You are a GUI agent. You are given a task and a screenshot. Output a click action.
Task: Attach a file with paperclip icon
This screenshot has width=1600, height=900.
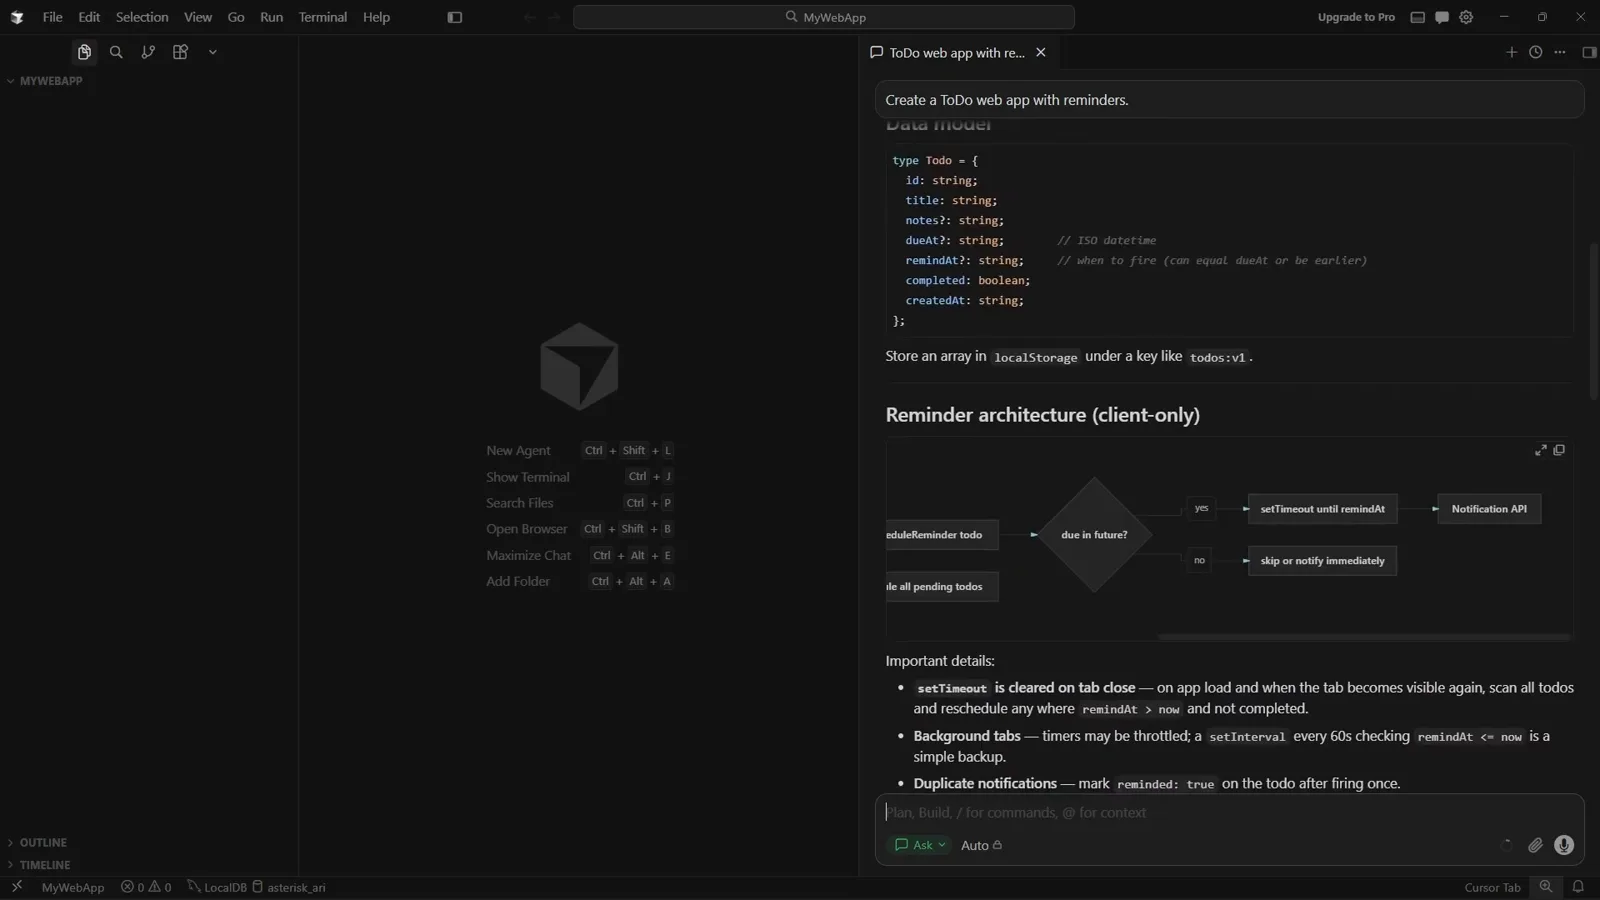(1535, 845)
